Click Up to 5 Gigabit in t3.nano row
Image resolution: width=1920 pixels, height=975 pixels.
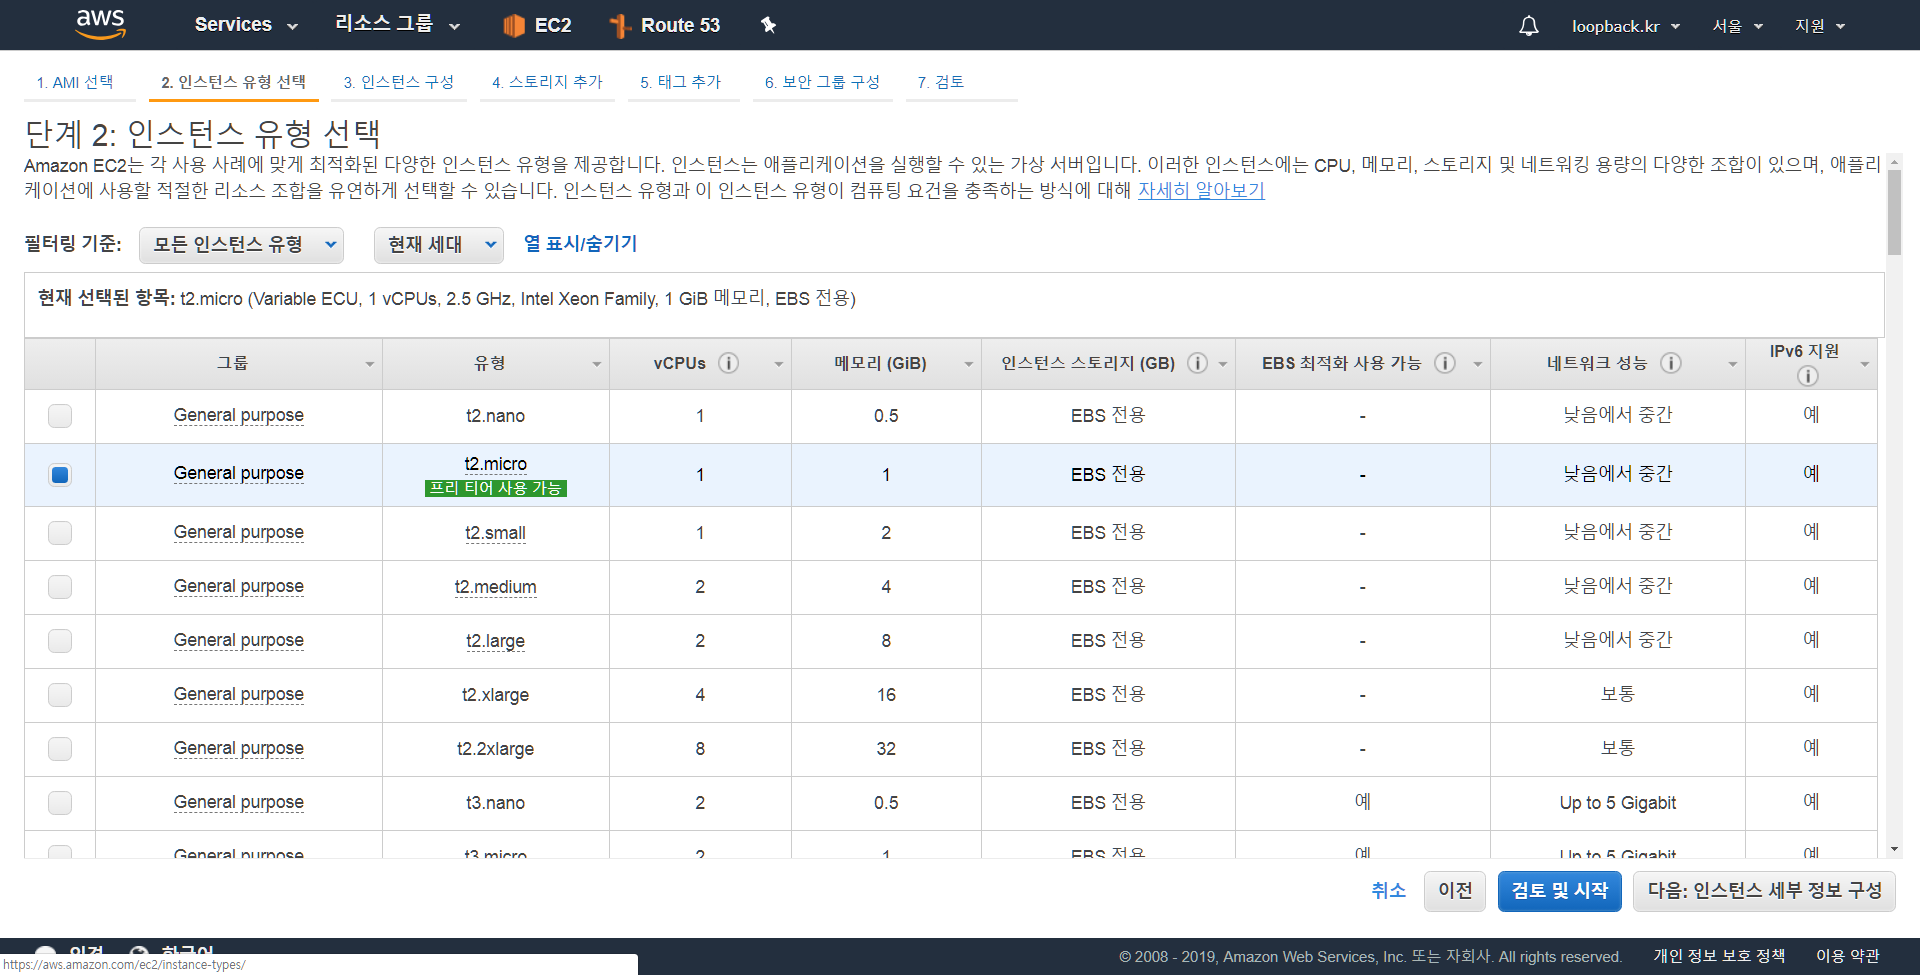coord(1617,803)
